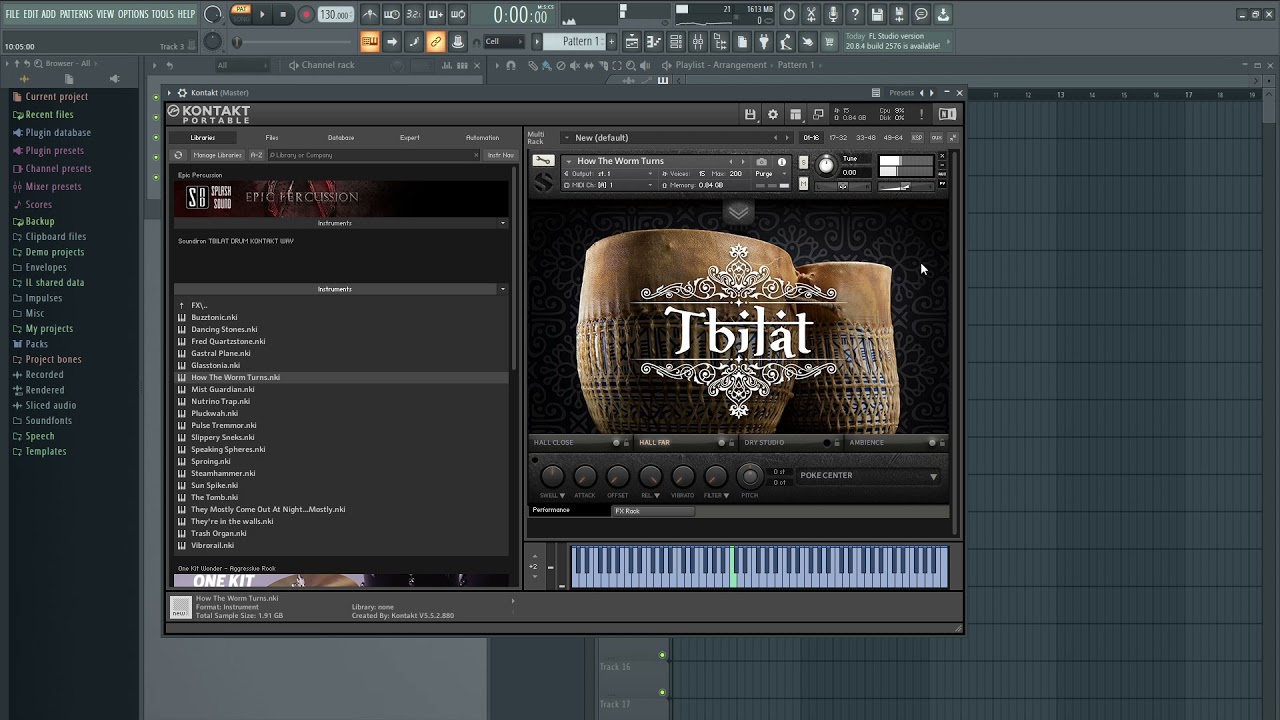Toggle DRY STUDIO mic power LED
Viewport: 1280px width, 720px height.
(x=827, y=442)
